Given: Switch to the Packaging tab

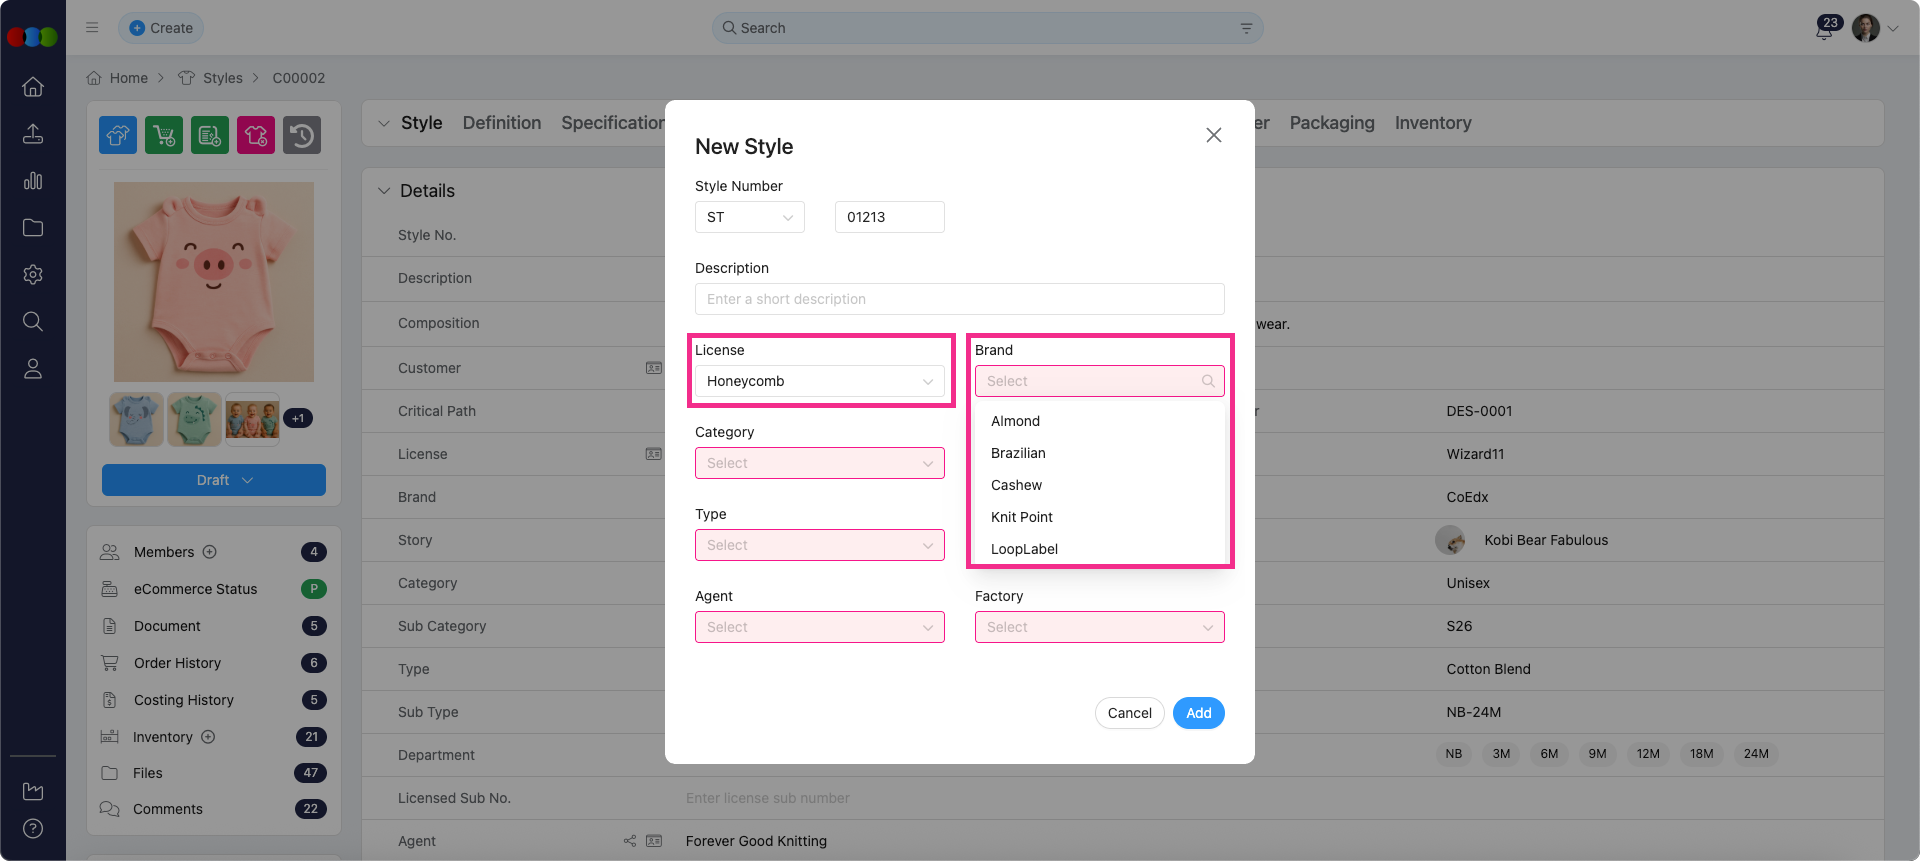Looking at the screenshot, I should pos(1331,123).
